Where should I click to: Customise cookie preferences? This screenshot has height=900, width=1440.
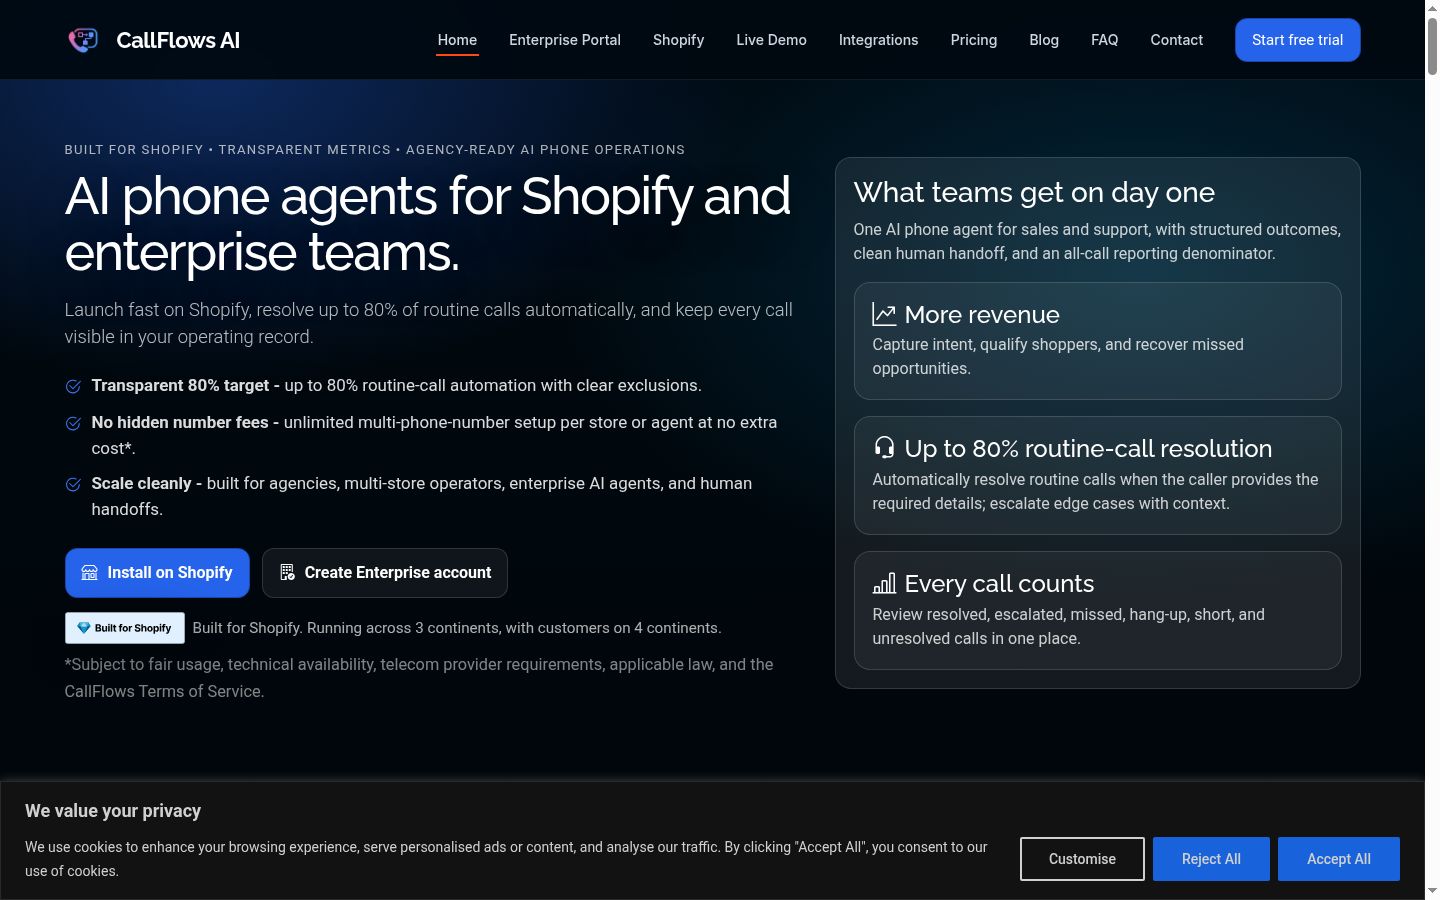tap(1082, 859)
